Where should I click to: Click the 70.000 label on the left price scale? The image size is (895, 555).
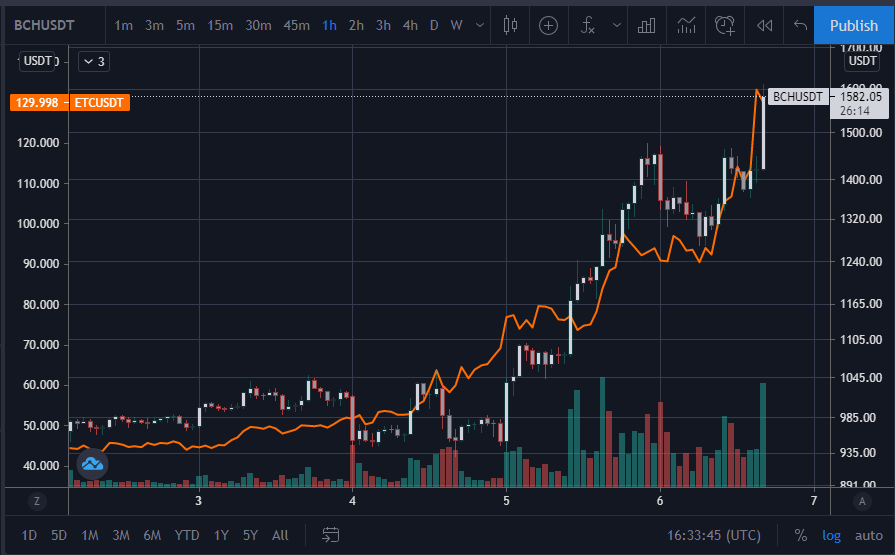(41, 344)
